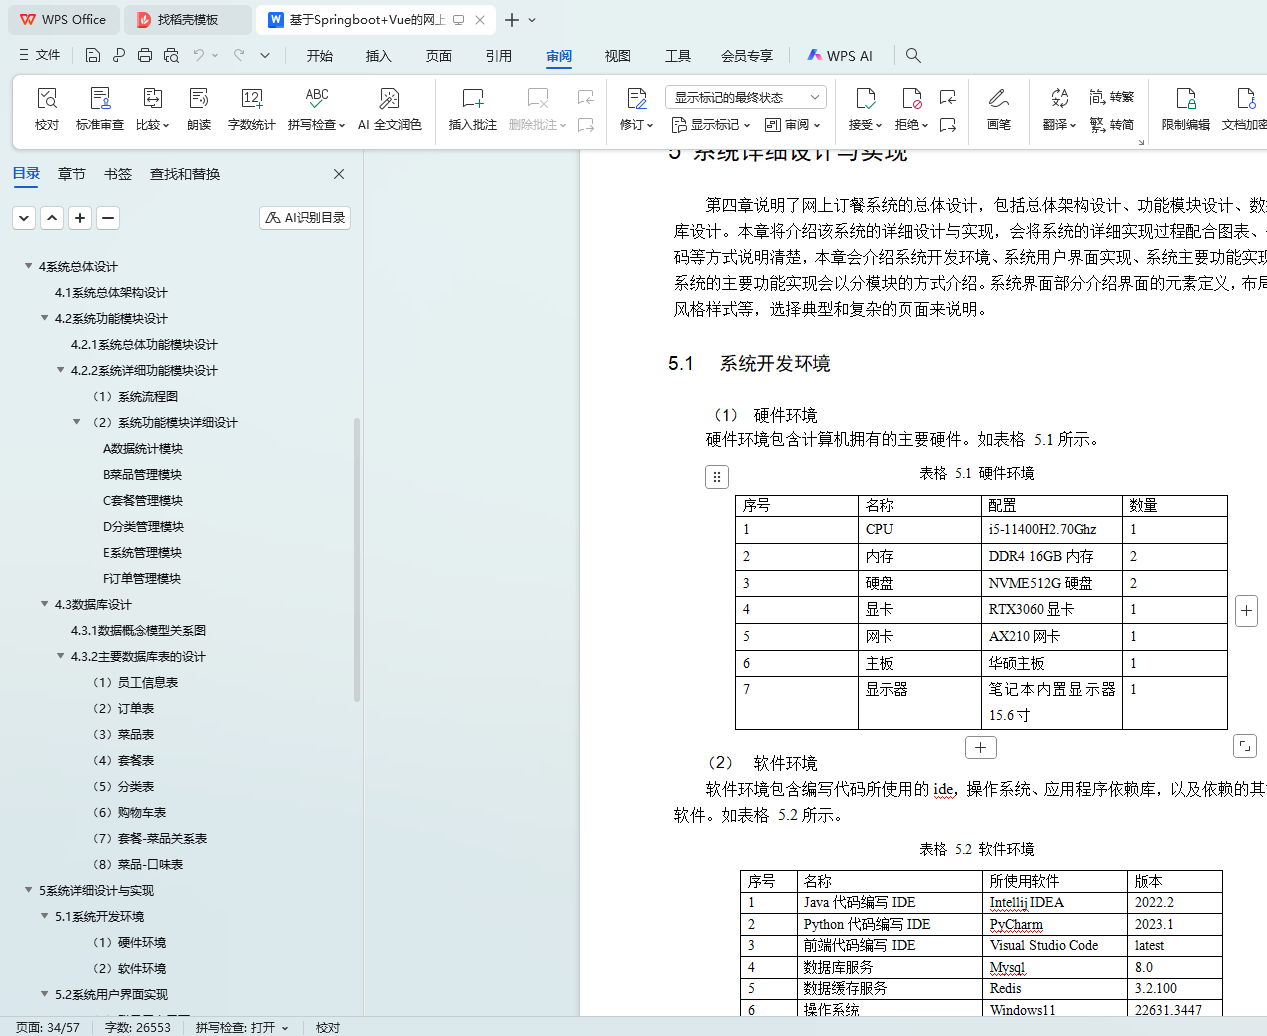Click 拒绝 reject changes icon
Image resolution: width=1267 pixels, height=1036 pixels.
coord(911,98)
